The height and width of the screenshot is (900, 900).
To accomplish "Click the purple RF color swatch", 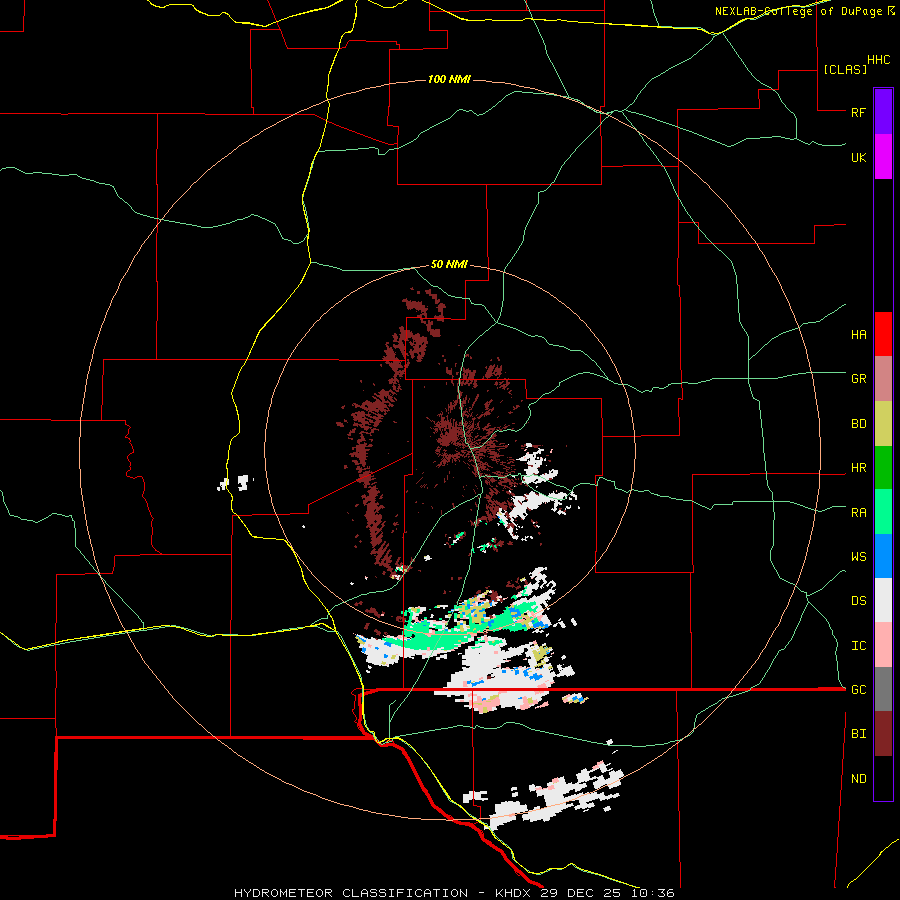I will coord(883,112).
